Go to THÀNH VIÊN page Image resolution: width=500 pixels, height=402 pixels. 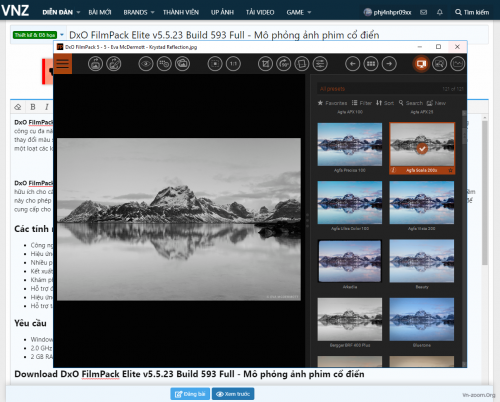click(x=181, y=12)
